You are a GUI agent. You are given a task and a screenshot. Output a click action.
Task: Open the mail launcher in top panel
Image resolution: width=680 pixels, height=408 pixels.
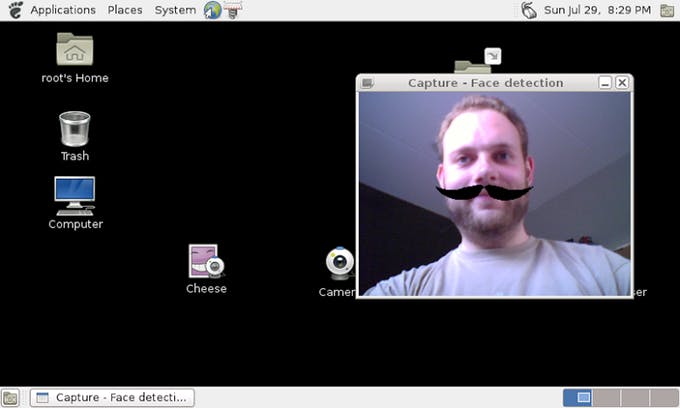pos(234,10)
